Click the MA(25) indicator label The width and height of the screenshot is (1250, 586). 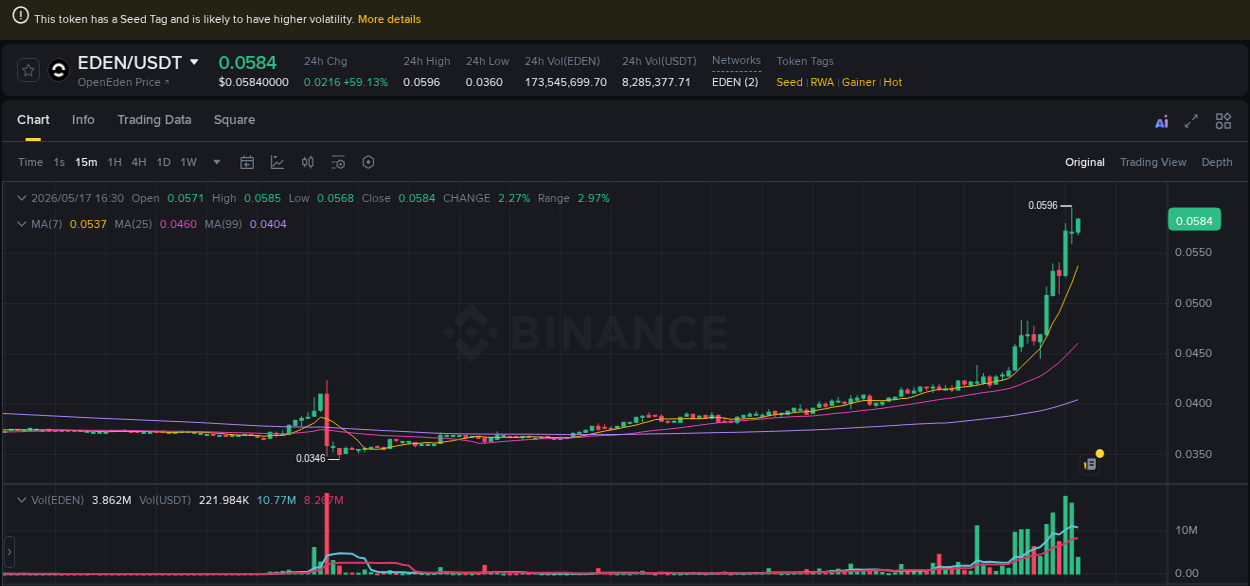pyautogui.click(x=133, y=224)
